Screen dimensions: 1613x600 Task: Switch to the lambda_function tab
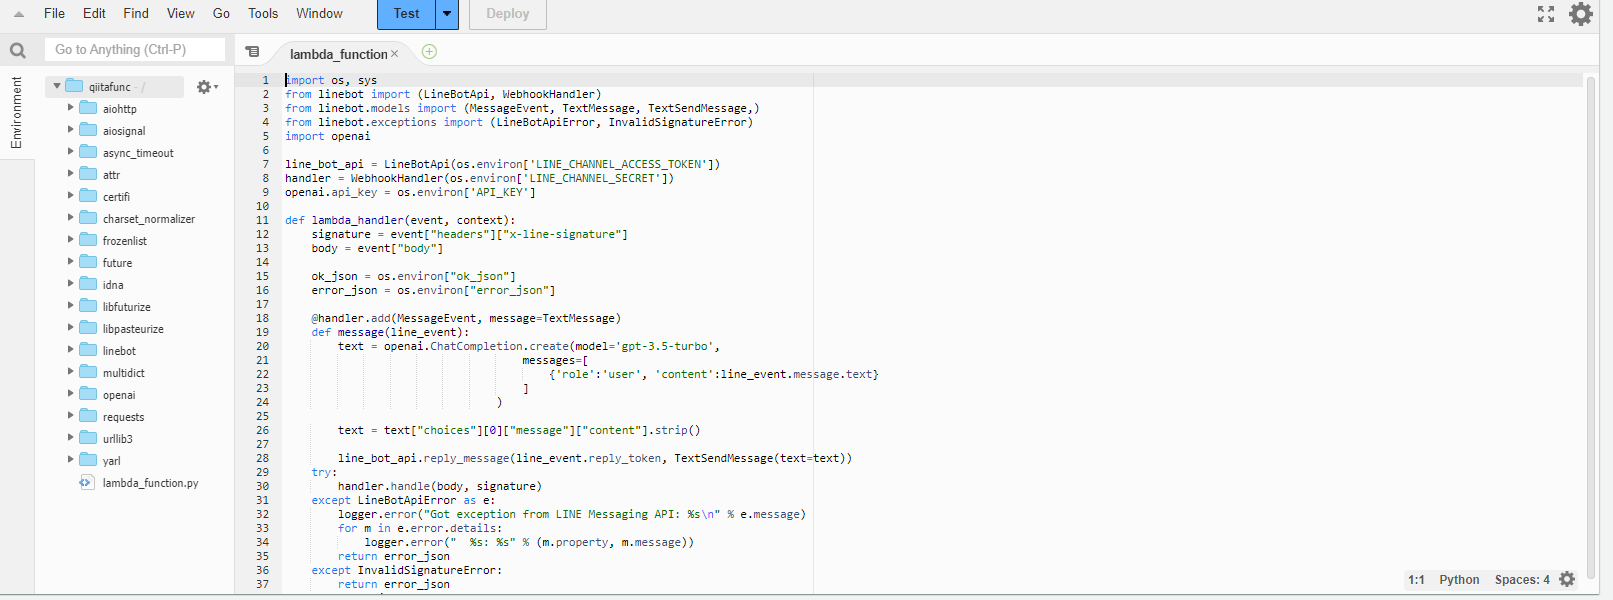tap(338, 54)
